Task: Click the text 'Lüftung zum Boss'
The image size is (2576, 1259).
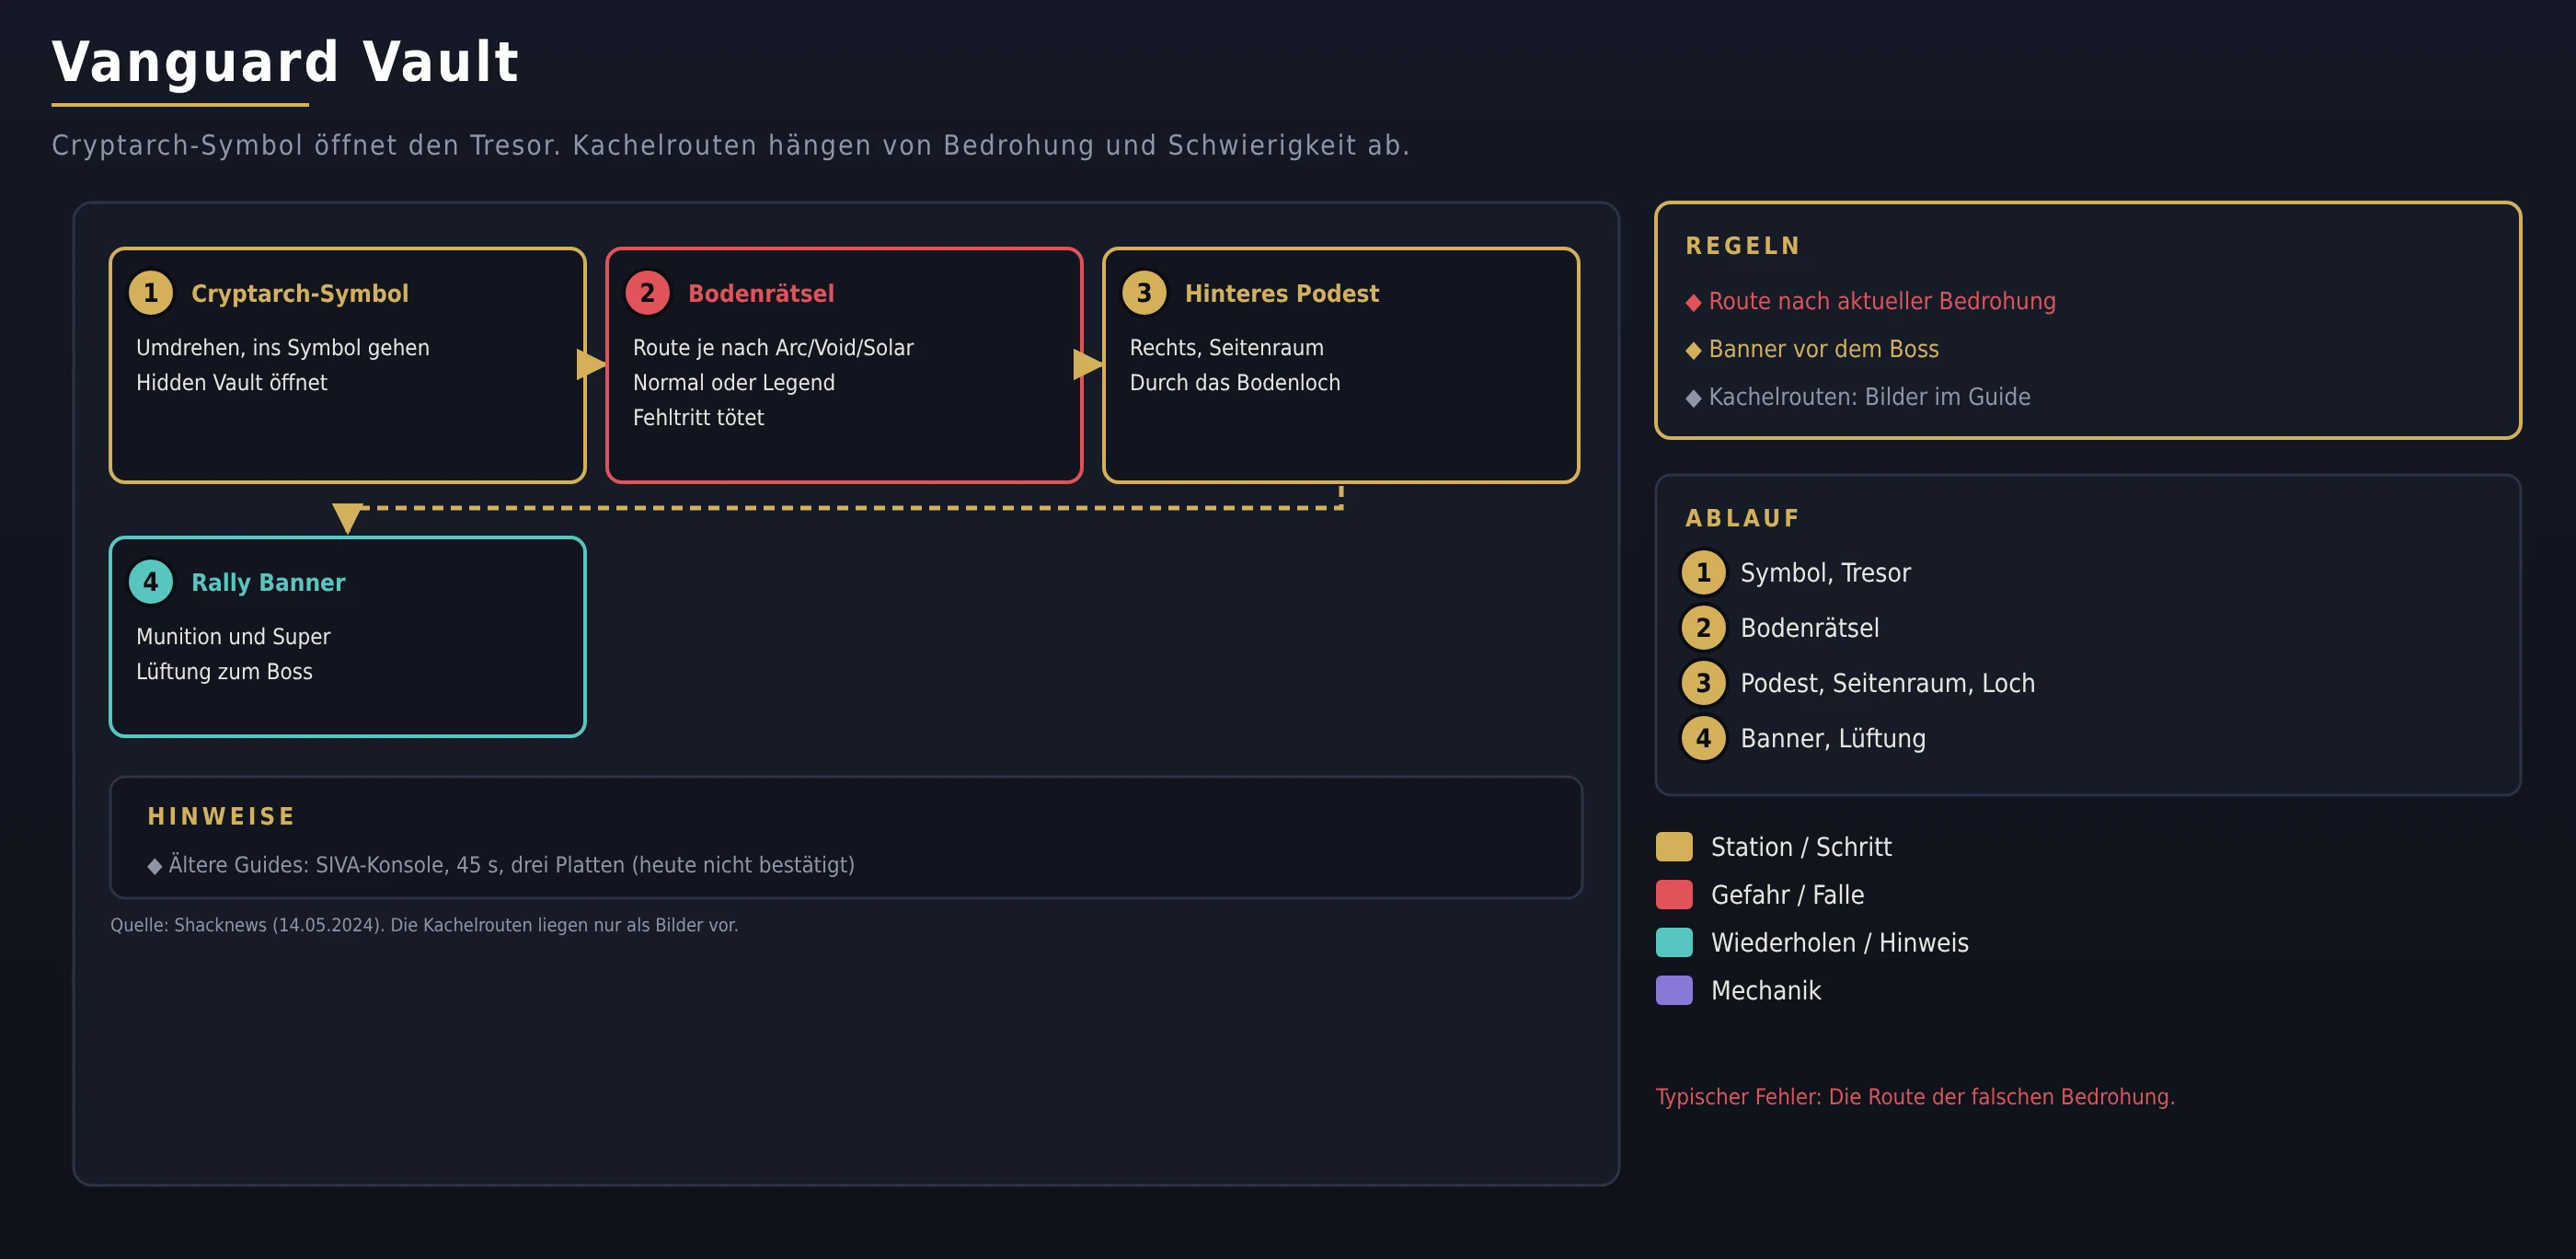Action: tap(224, 672)
